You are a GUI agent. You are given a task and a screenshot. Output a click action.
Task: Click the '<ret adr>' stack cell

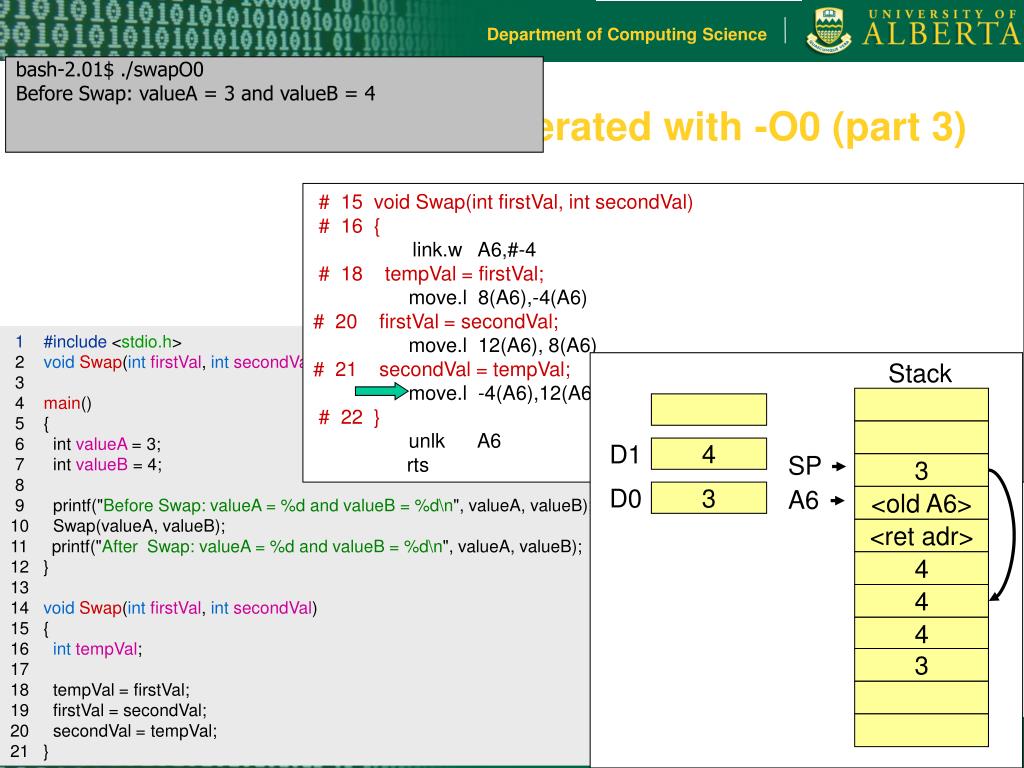click(x=921, y=536)
